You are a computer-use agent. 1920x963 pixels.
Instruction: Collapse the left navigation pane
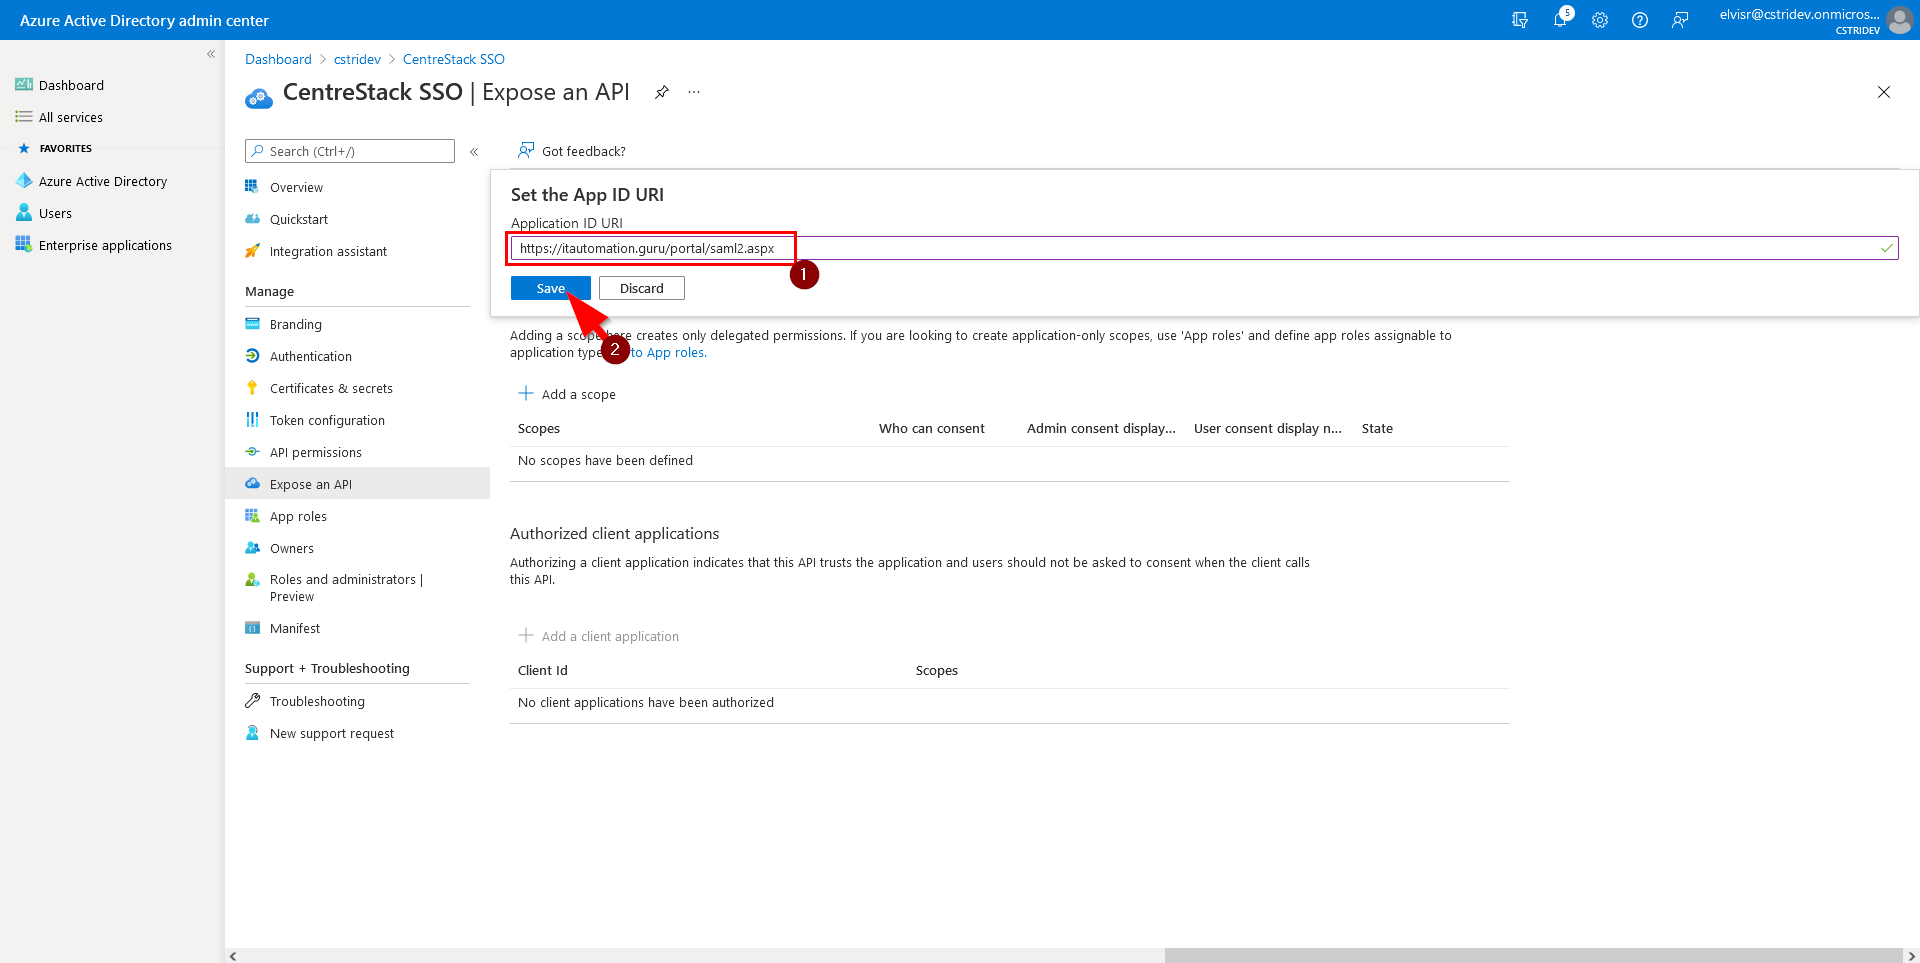(x=211, y=54)
